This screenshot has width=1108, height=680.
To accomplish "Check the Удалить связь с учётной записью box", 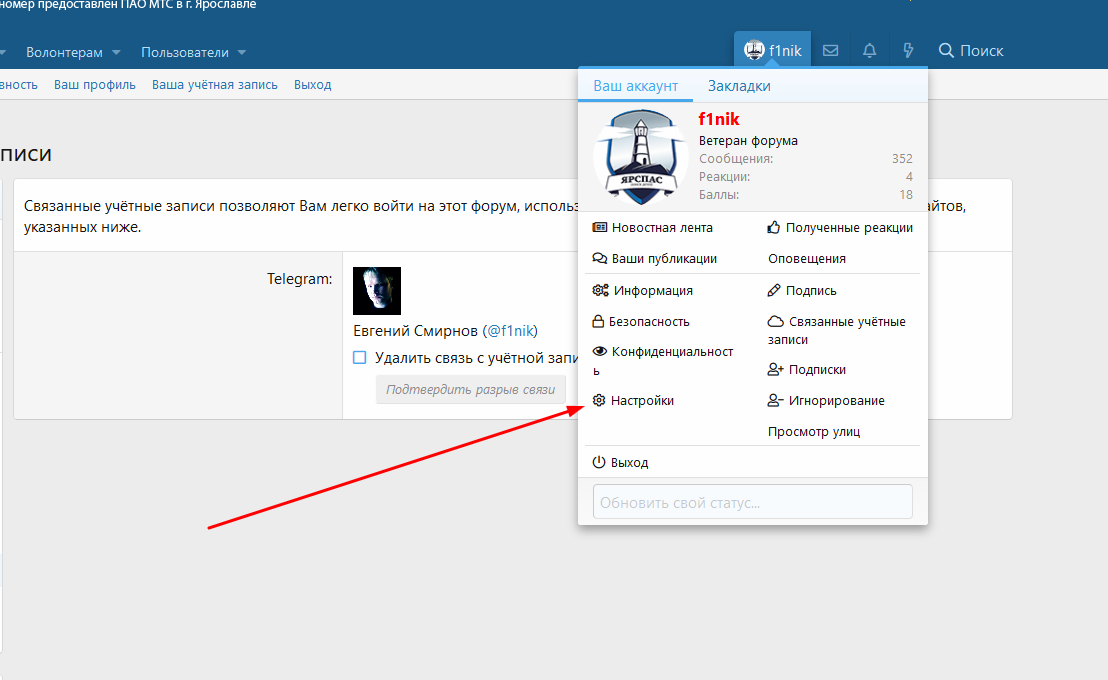I will (360, 358).
